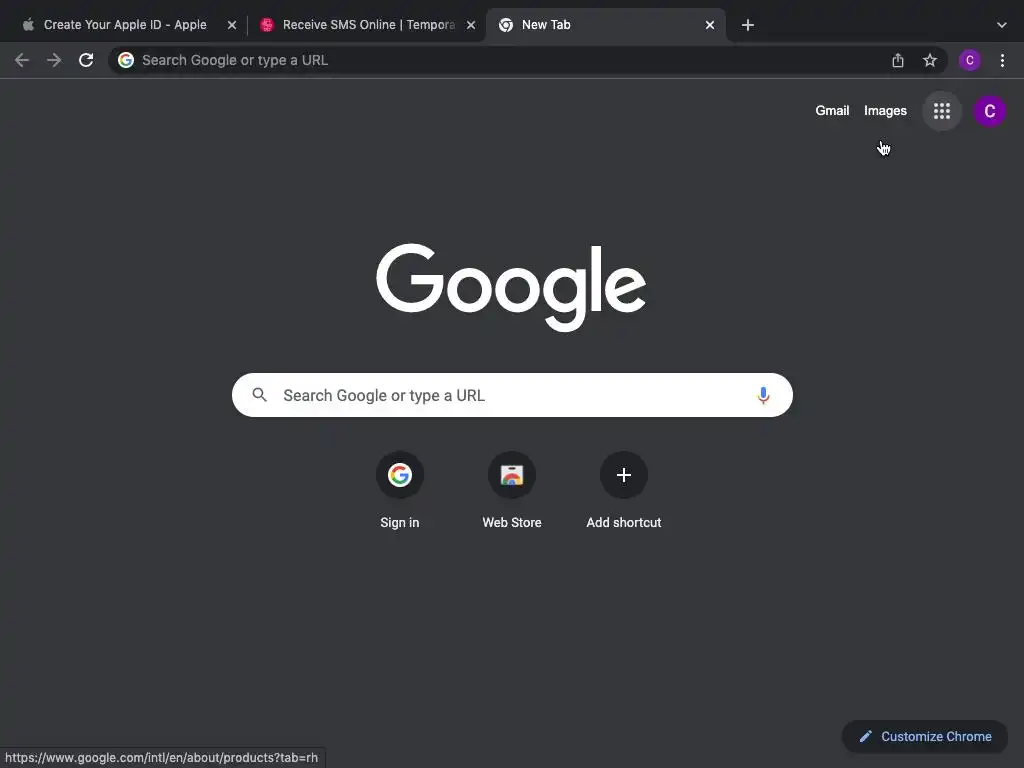Click the browser Back arrow

pos(22,60)
